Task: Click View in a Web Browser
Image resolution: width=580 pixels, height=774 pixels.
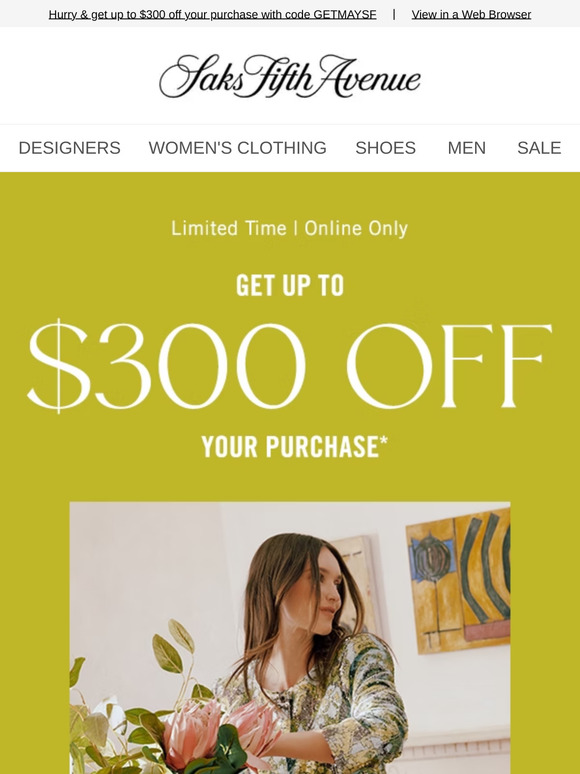Action: [471, 14]
